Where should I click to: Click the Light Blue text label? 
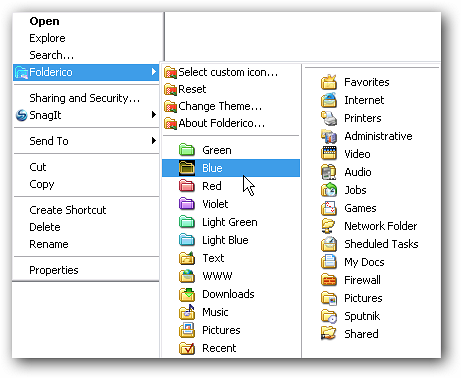pyautogui.click(x=225, y=240)
